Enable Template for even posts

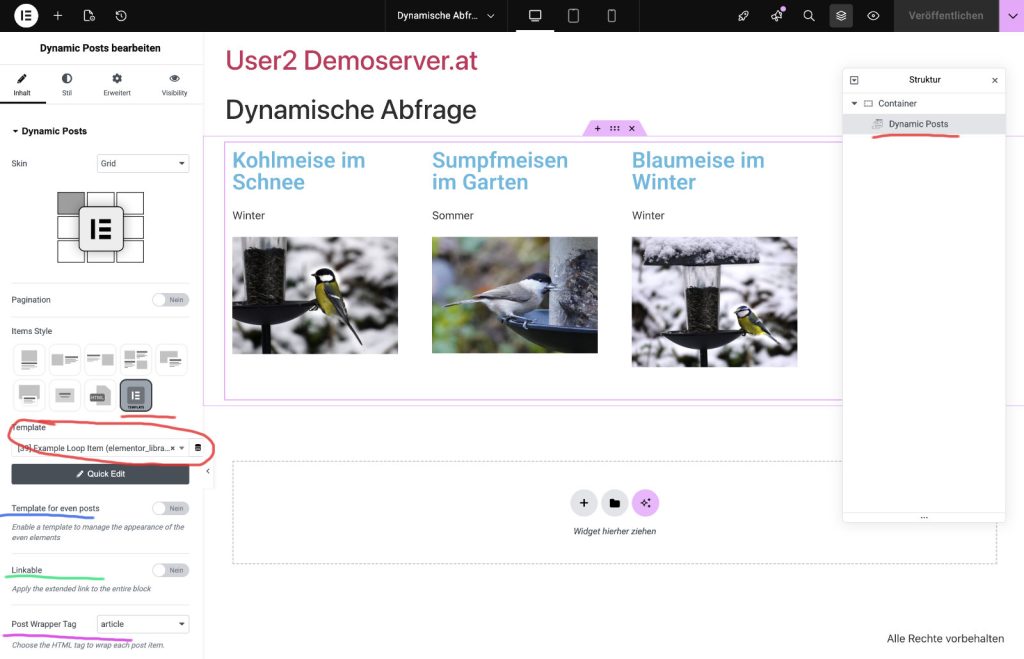tap(168, 508)
